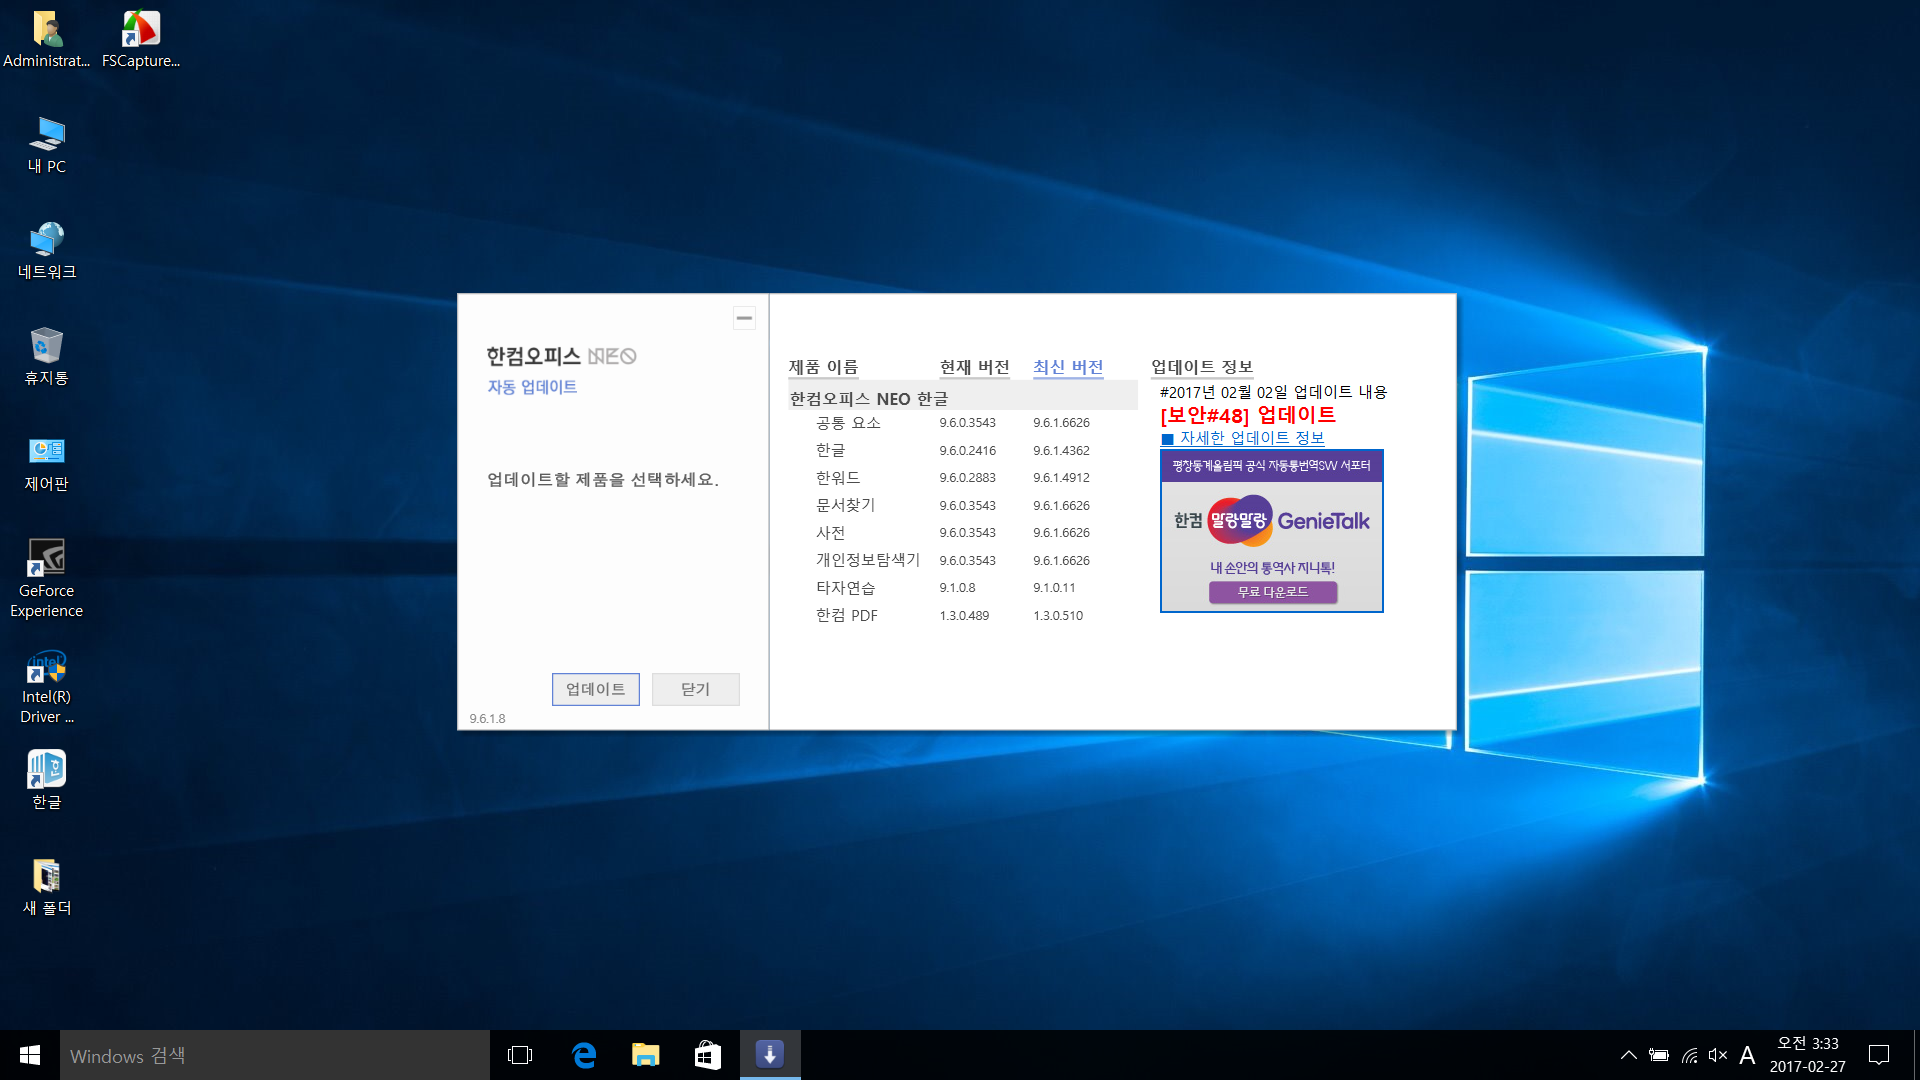Select the 한워드 row
1920x1080 pixels.
(x=962, y=478)
